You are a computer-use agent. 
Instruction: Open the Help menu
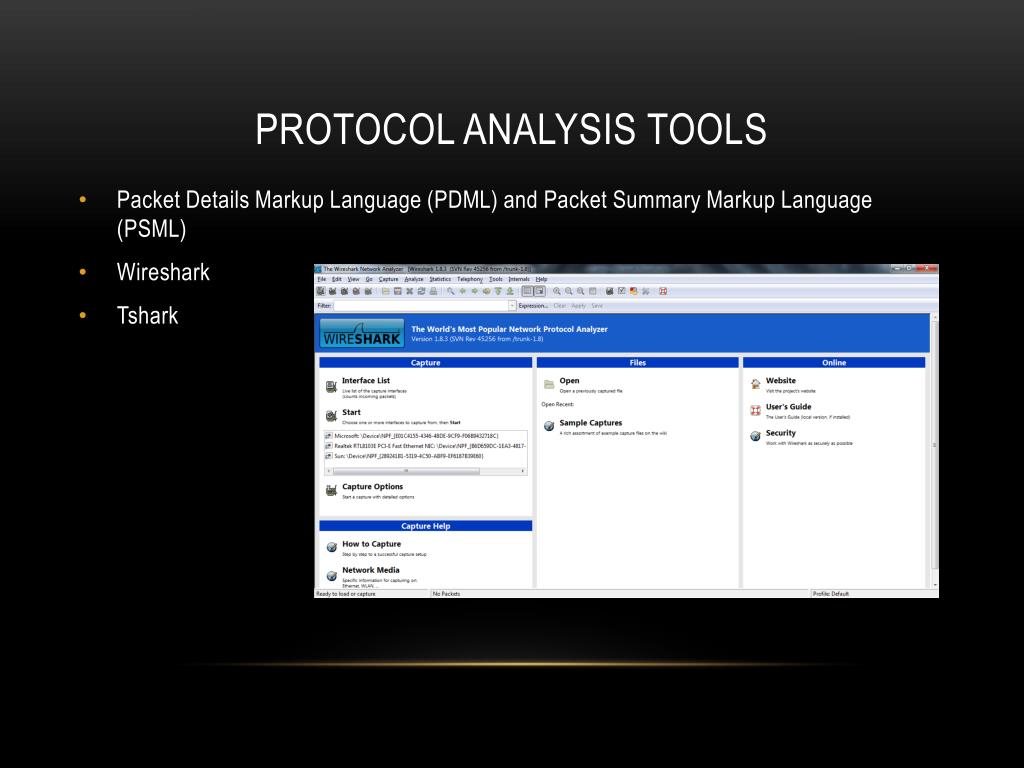(541, 279)
